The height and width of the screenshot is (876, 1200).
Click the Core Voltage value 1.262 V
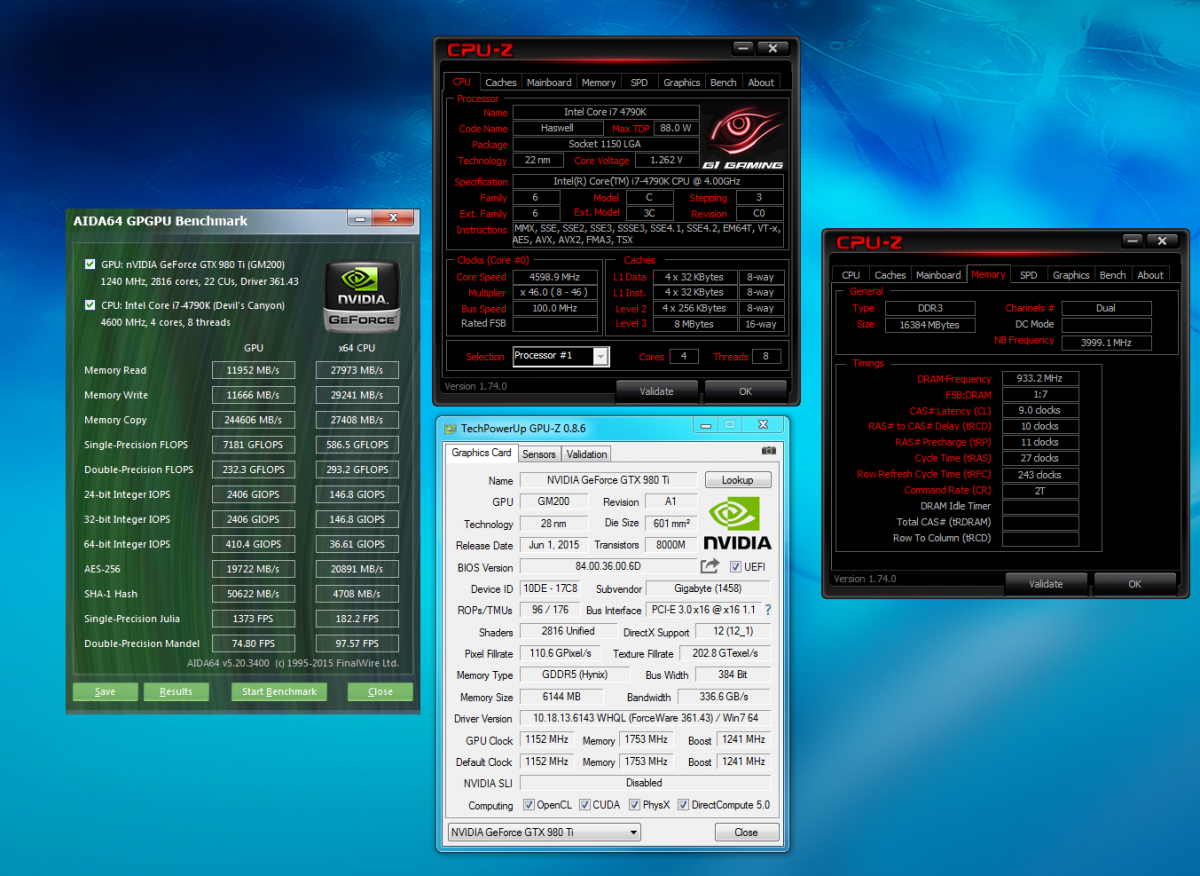coord(667,160)
